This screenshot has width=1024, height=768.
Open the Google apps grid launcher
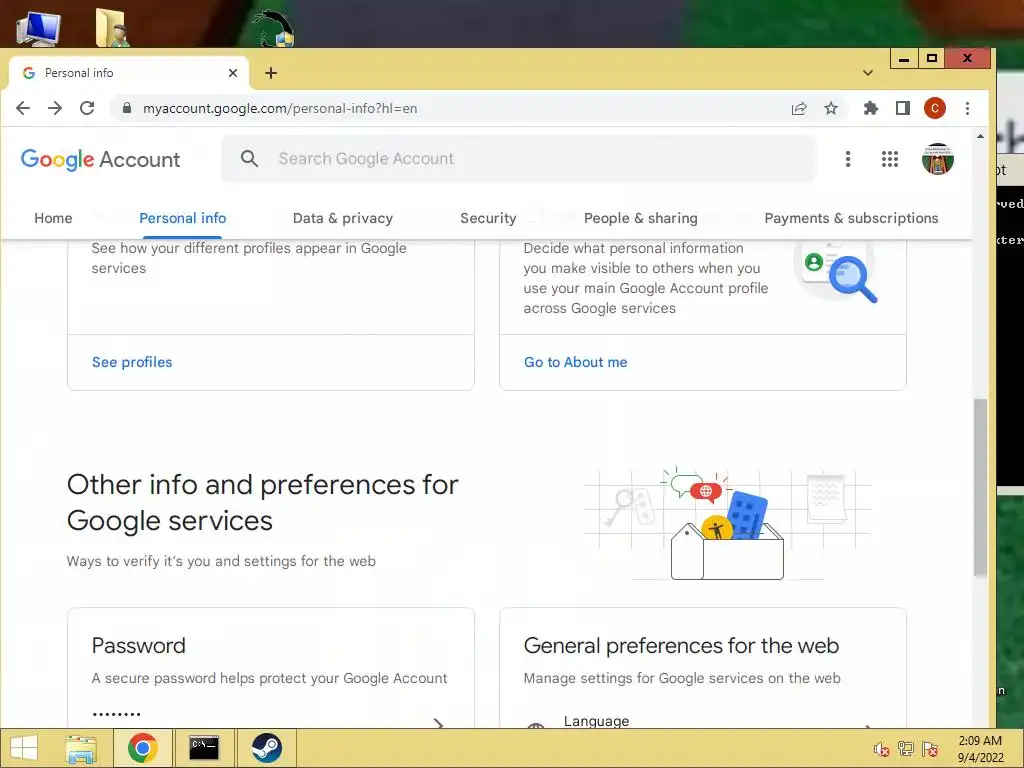pos(889,159)
